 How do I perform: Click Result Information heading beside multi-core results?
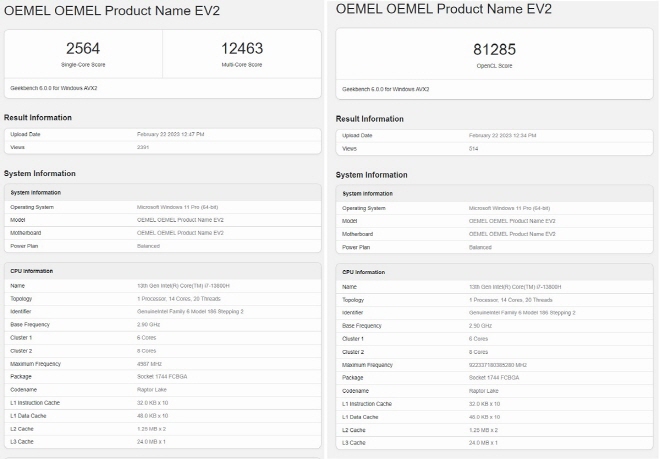click(38, 117)
